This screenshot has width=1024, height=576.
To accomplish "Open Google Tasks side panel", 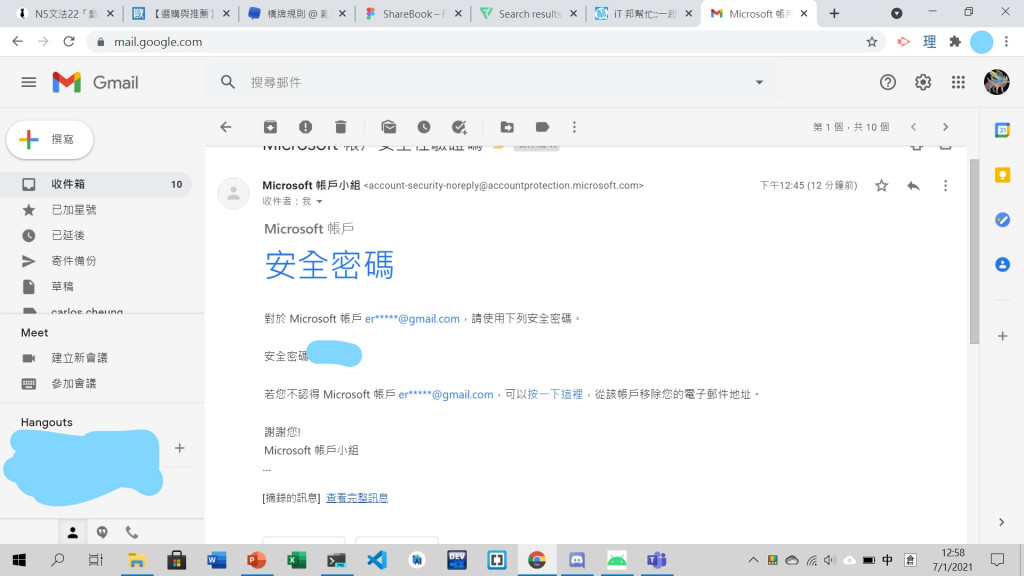I will pos(1002,220).
